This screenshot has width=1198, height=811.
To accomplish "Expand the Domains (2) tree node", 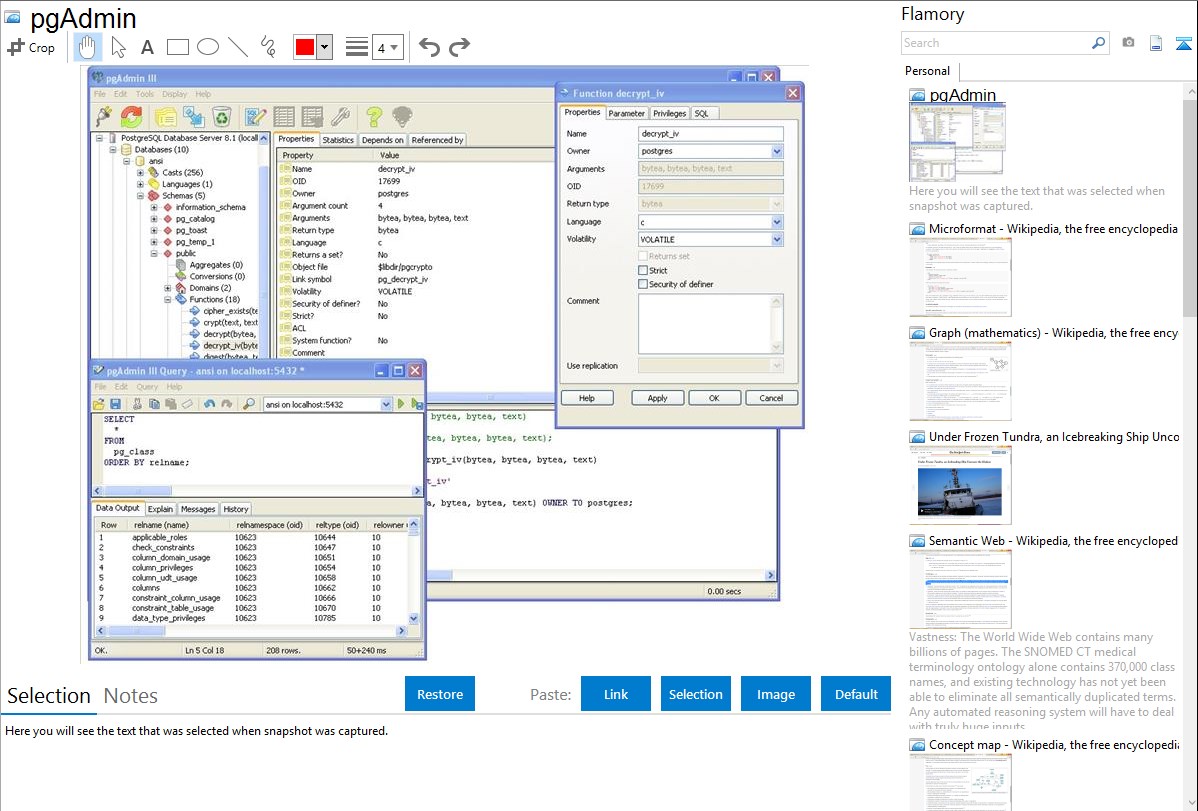I will point(167,288).
